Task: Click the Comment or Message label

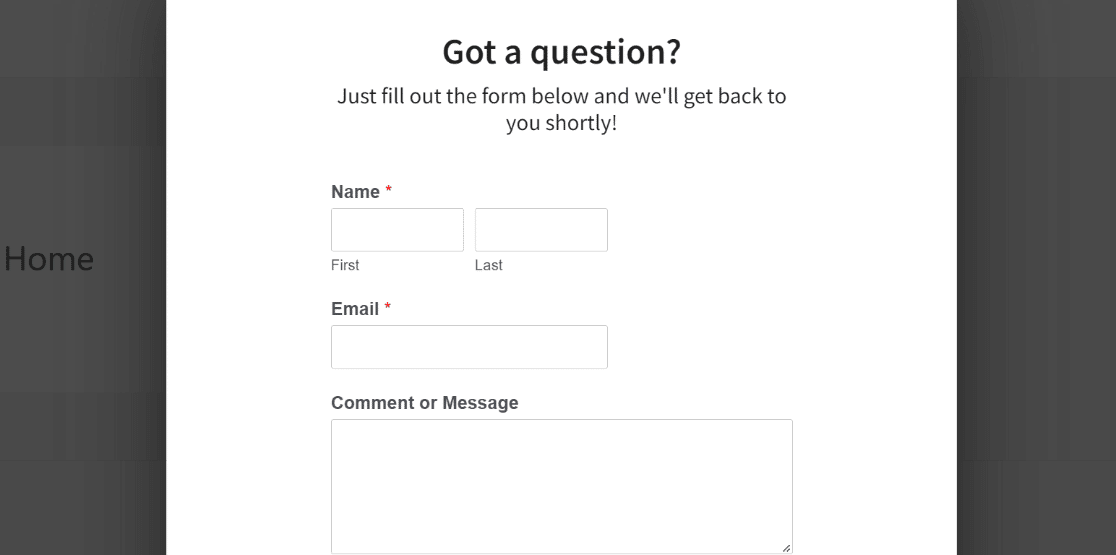Action: [424, 403]
